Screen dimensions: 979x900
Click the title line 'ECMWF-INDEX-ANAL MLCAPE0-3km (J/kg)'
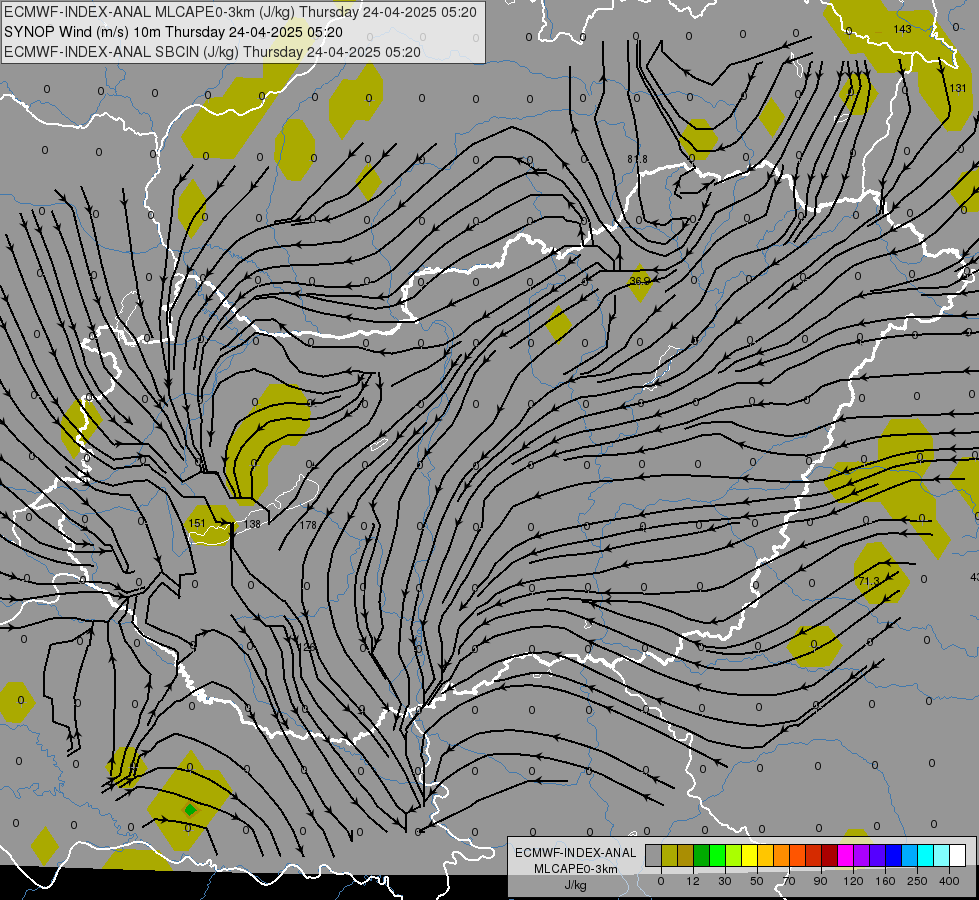pos(240,12)
